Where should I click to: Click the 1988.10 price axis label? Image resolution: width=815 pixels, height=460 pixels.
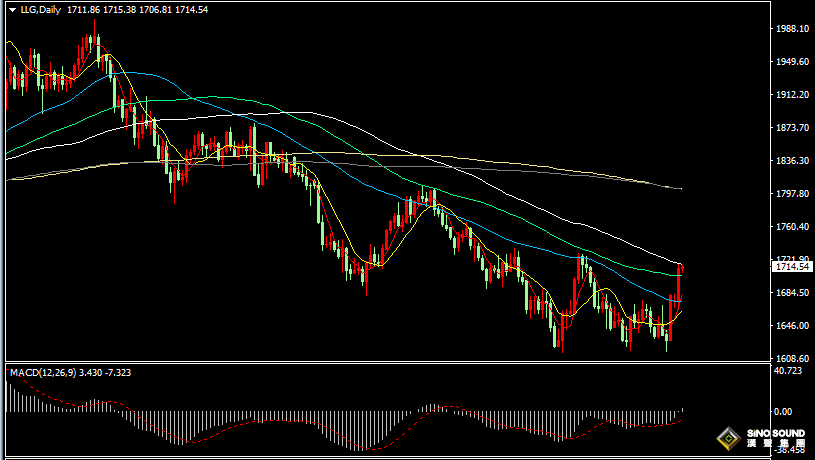(790, 29)
